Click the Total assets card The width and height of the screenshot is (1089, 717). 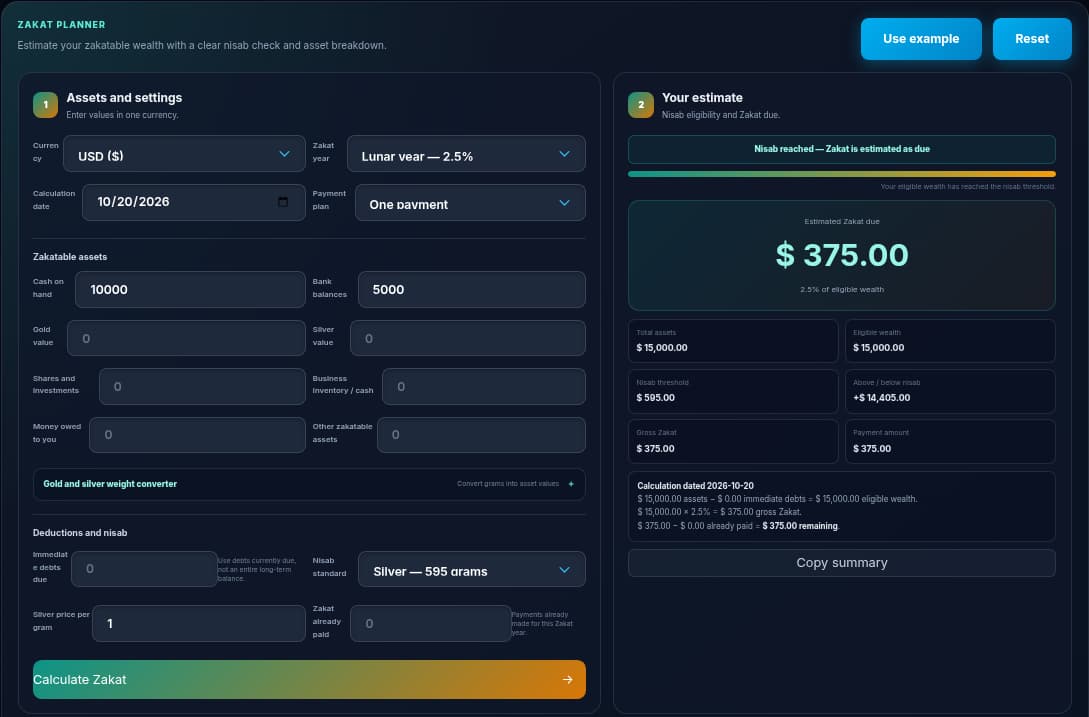733,341
